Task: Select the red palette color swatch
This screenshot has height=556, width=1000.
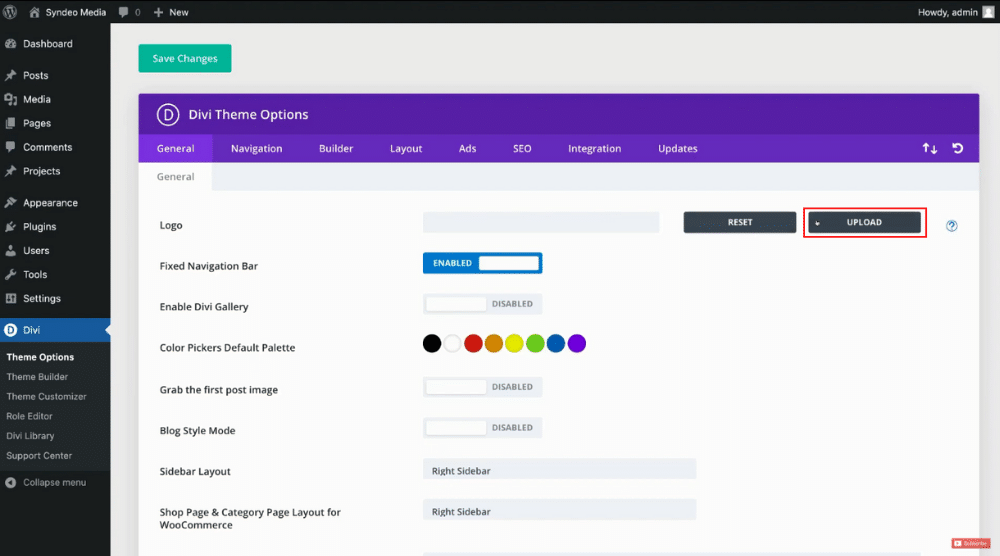Action: tap(473, 344)
